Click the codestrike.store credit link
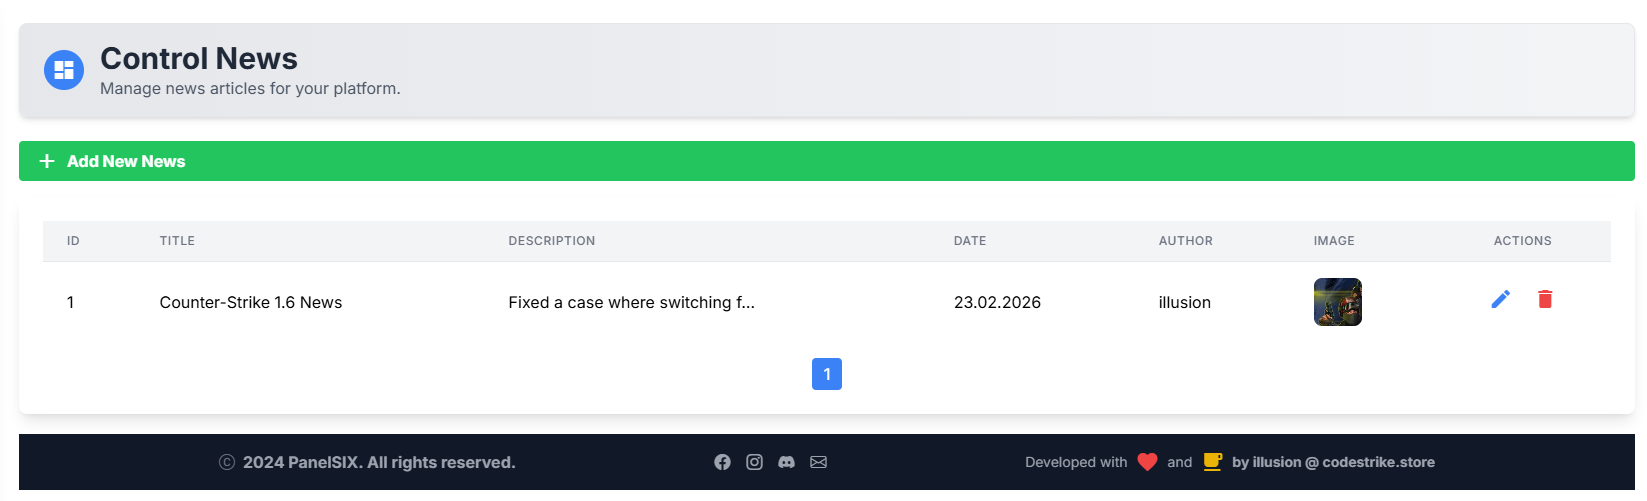 [x=1333, y=462]
